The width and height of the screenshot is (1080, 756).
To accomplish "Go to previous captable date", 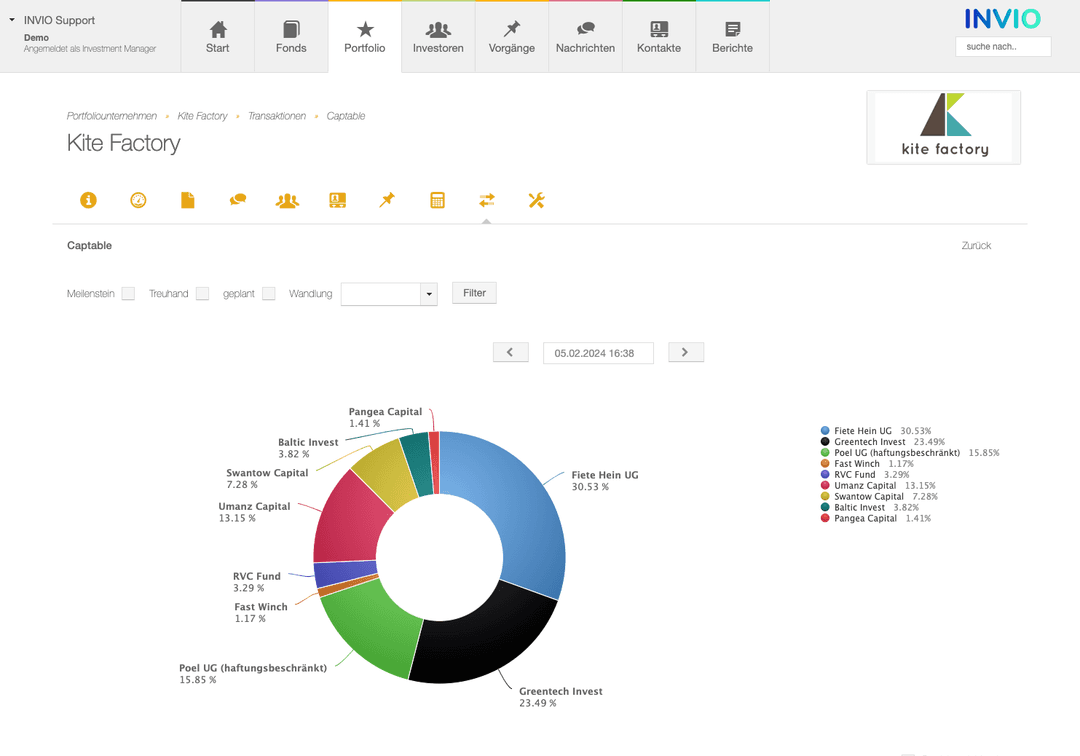I will click(x=510, y=352).
